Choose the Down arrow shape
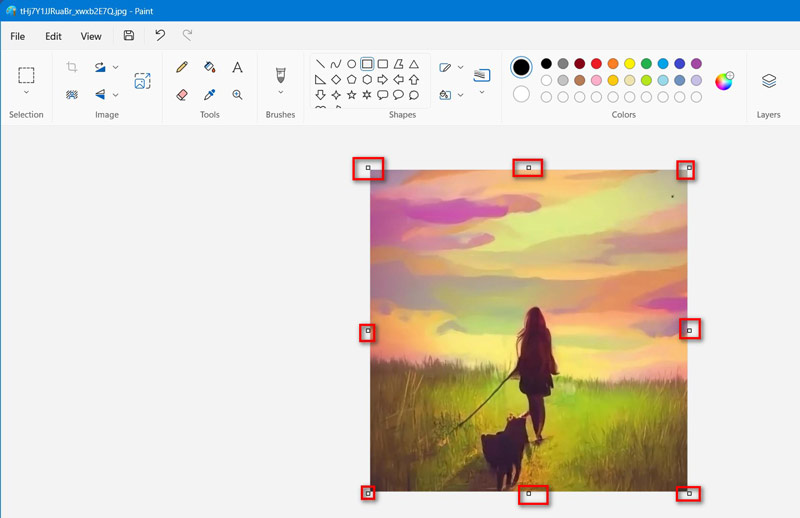Viewport: 800px width, 518px height. pyautogui.click(x=320, y=95)
